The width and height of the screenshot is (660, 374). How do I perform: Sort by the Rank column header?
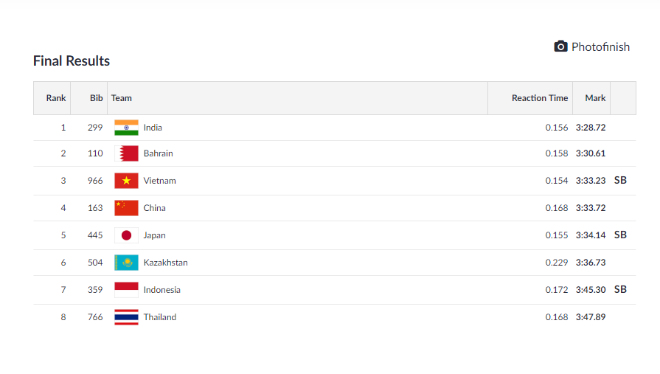click(x=56, y=98)
